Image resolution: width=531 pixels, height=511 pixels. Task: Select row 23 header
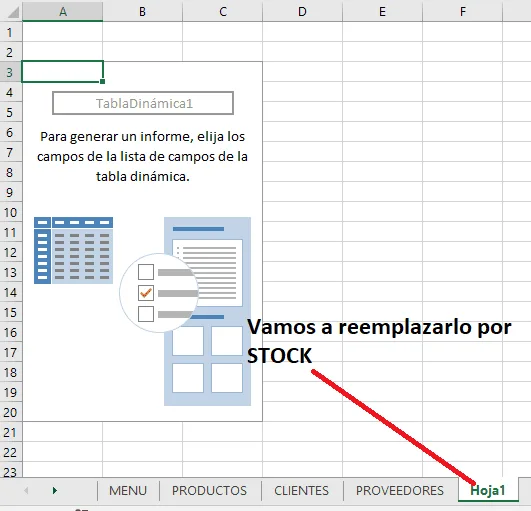[x=10, y=471]
